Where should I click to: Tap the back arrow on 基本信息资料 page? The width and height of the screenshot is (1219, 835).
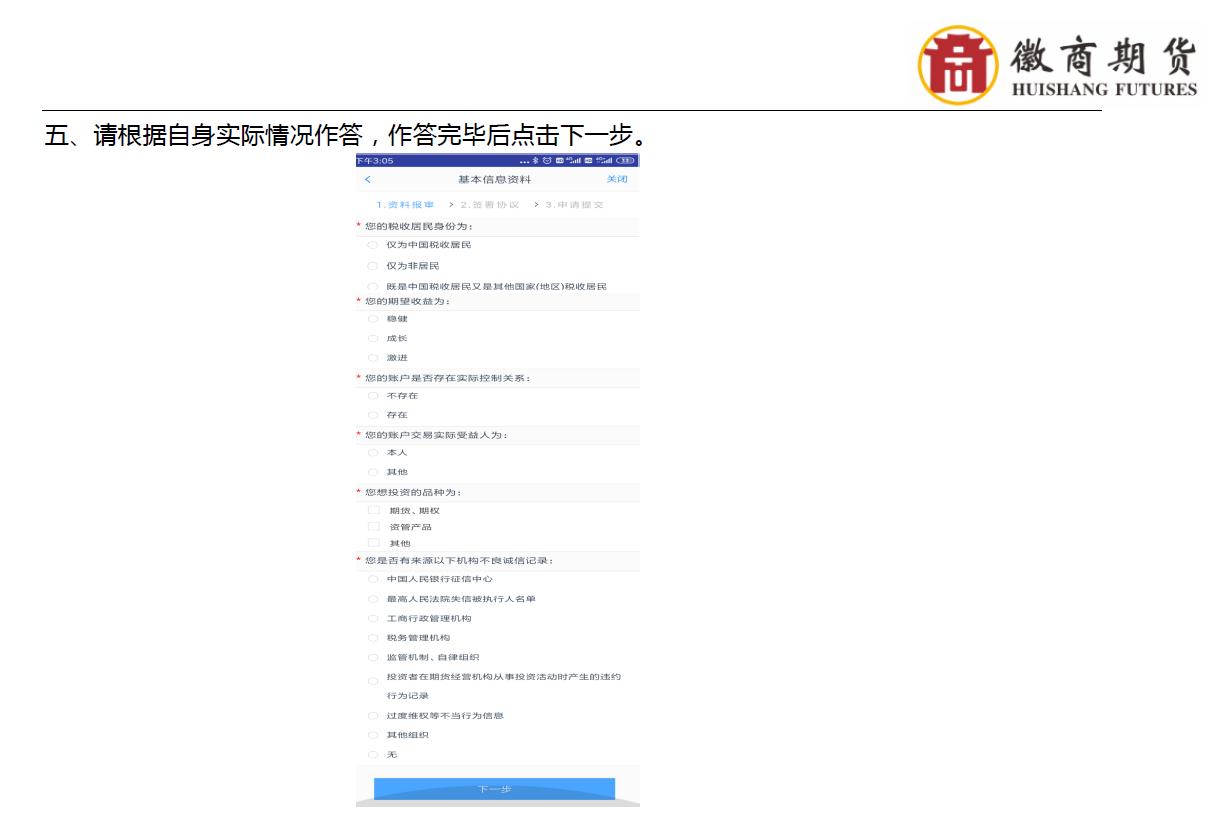[367, 178]
